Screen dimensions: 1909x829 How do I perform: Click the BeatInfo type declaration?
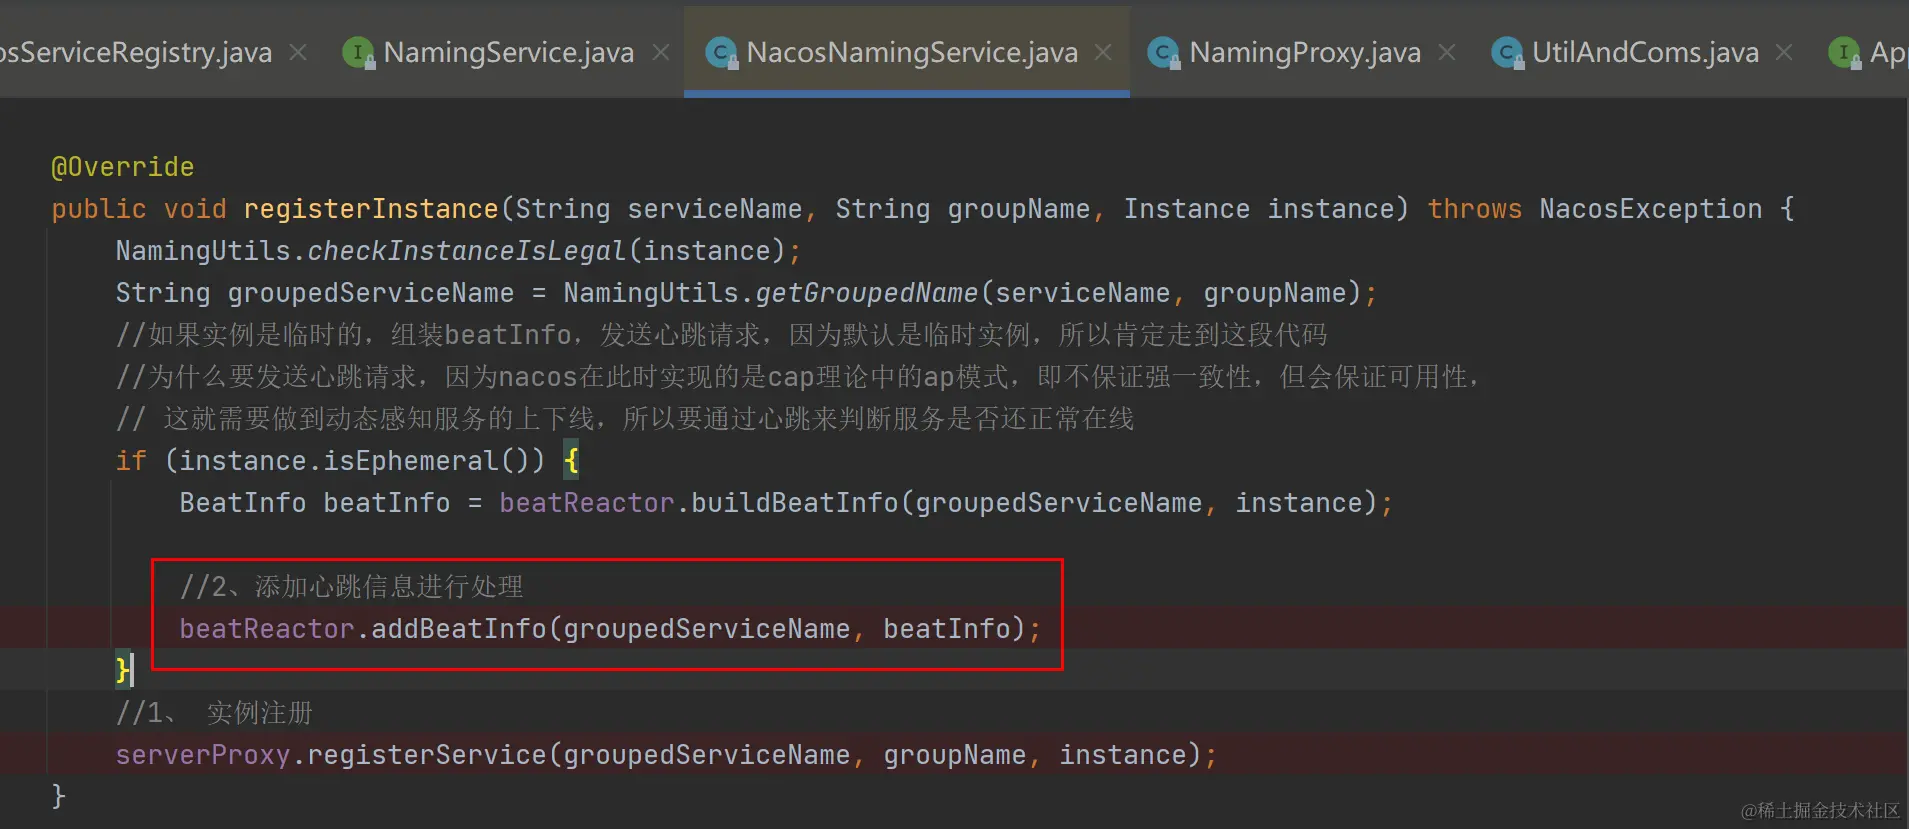click(x=243, y=503)
